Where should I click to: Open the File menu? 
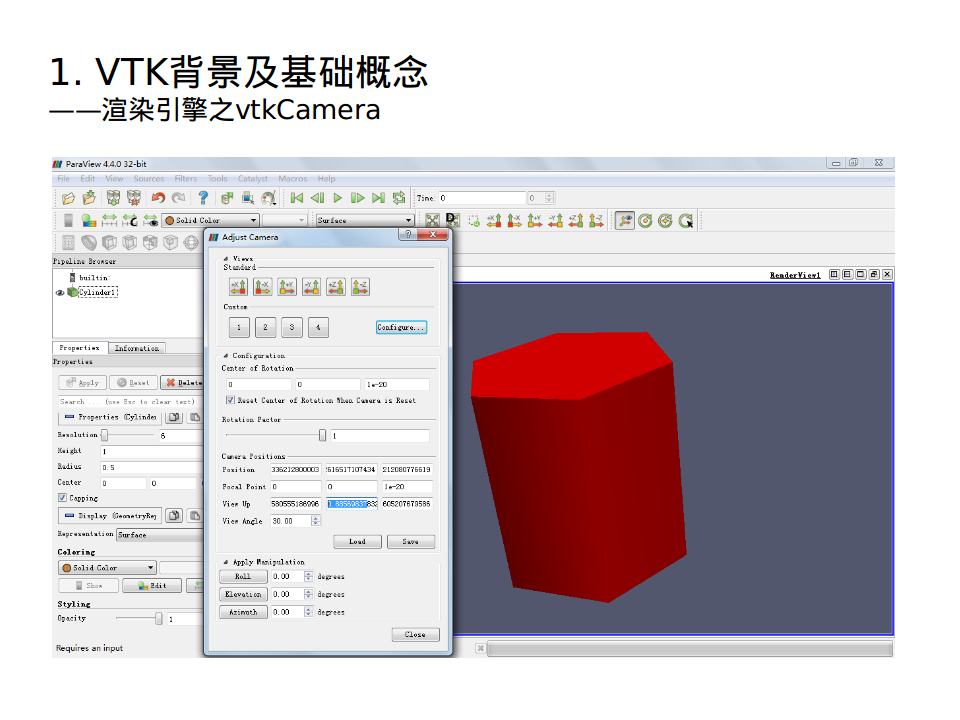[x=64, y=179]
